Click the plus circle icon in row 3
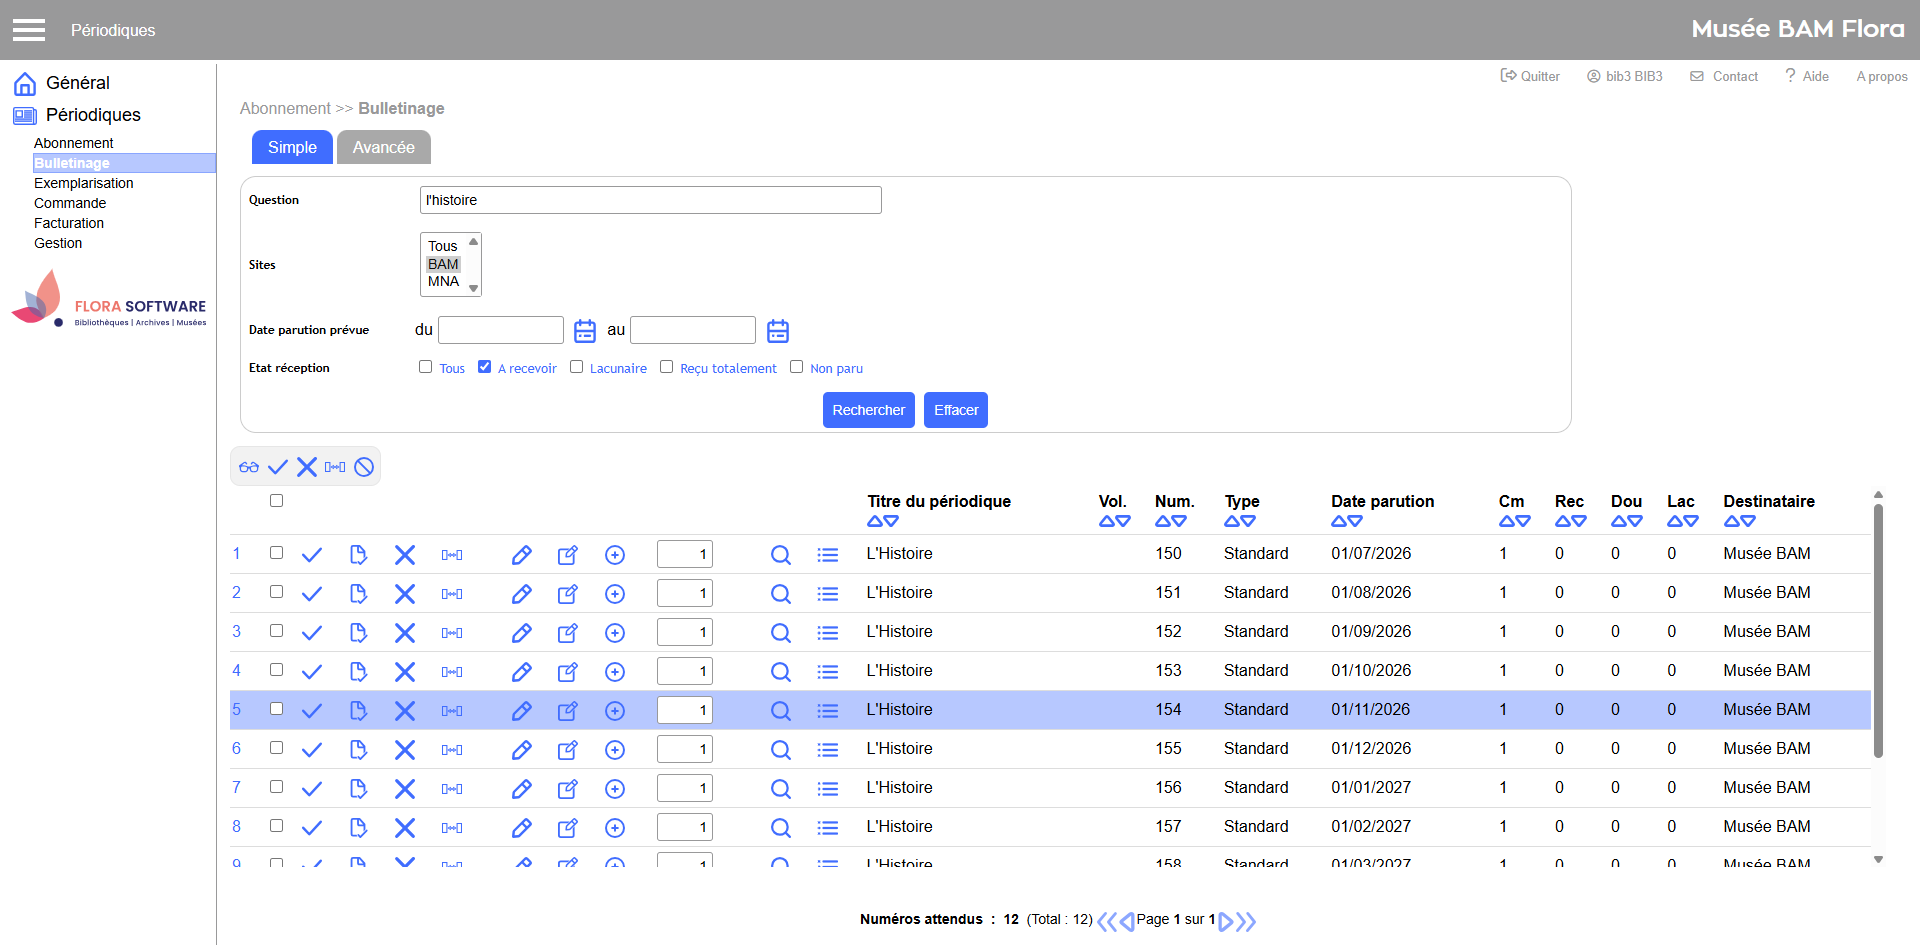1920x945 pixels. click(x=615, y=633)
